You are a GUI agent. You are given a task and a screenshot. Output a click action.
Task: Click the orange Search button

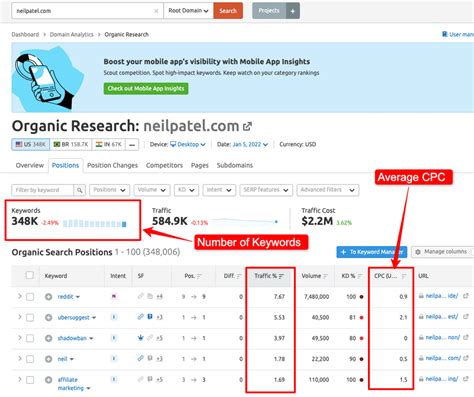click(228, 11)
